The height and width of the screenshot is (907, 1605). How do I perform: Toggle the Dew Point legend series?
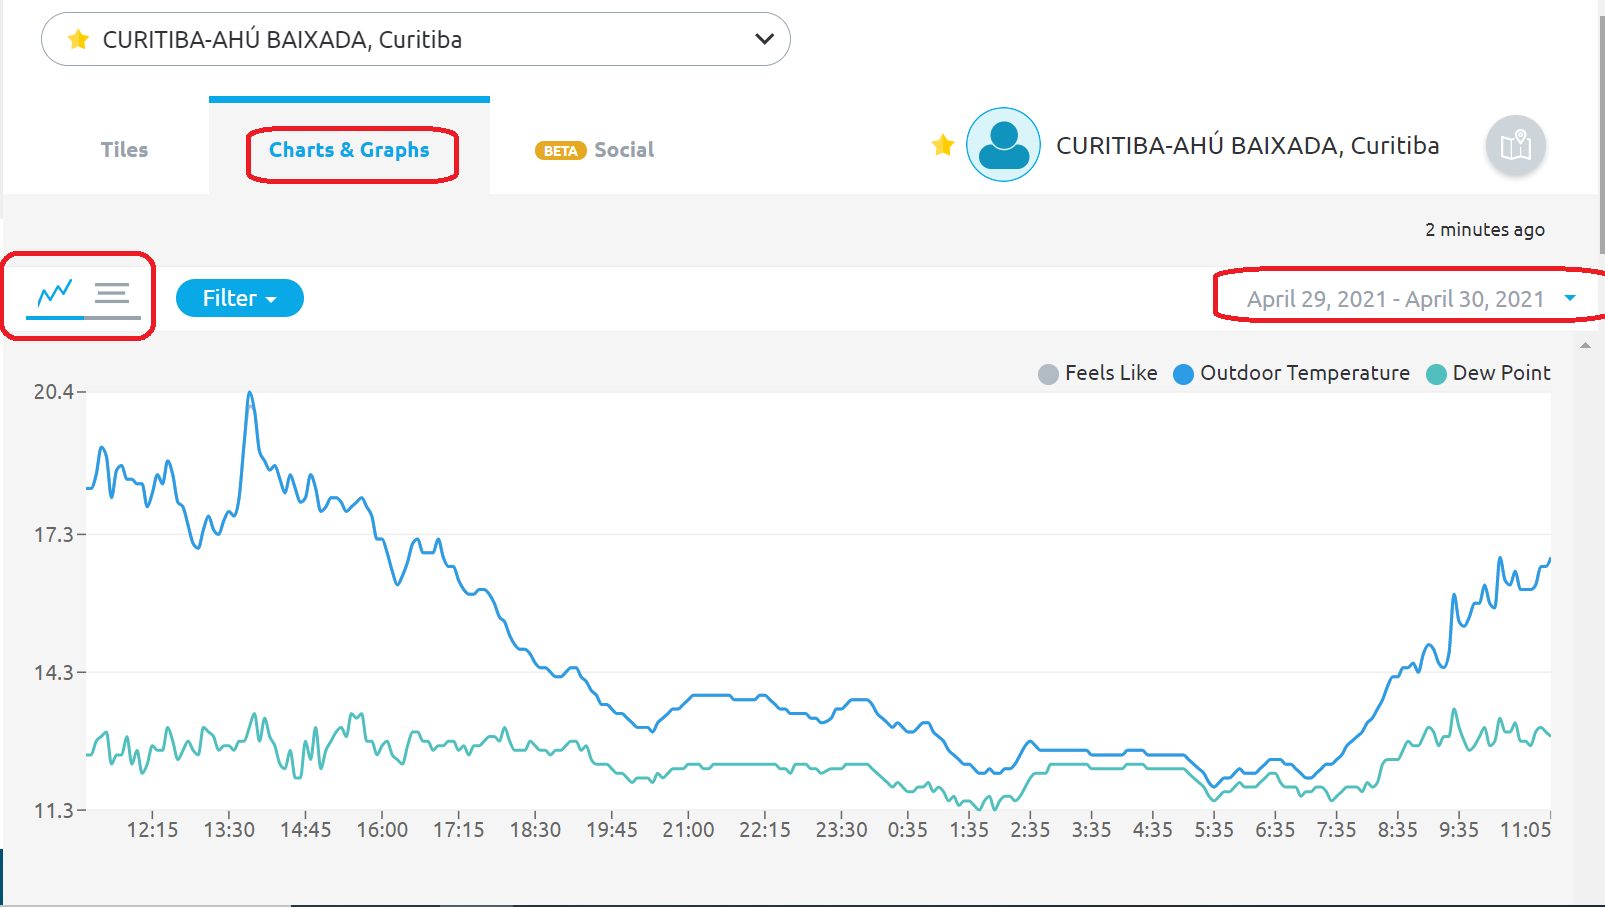click(x=1488, y=373)
